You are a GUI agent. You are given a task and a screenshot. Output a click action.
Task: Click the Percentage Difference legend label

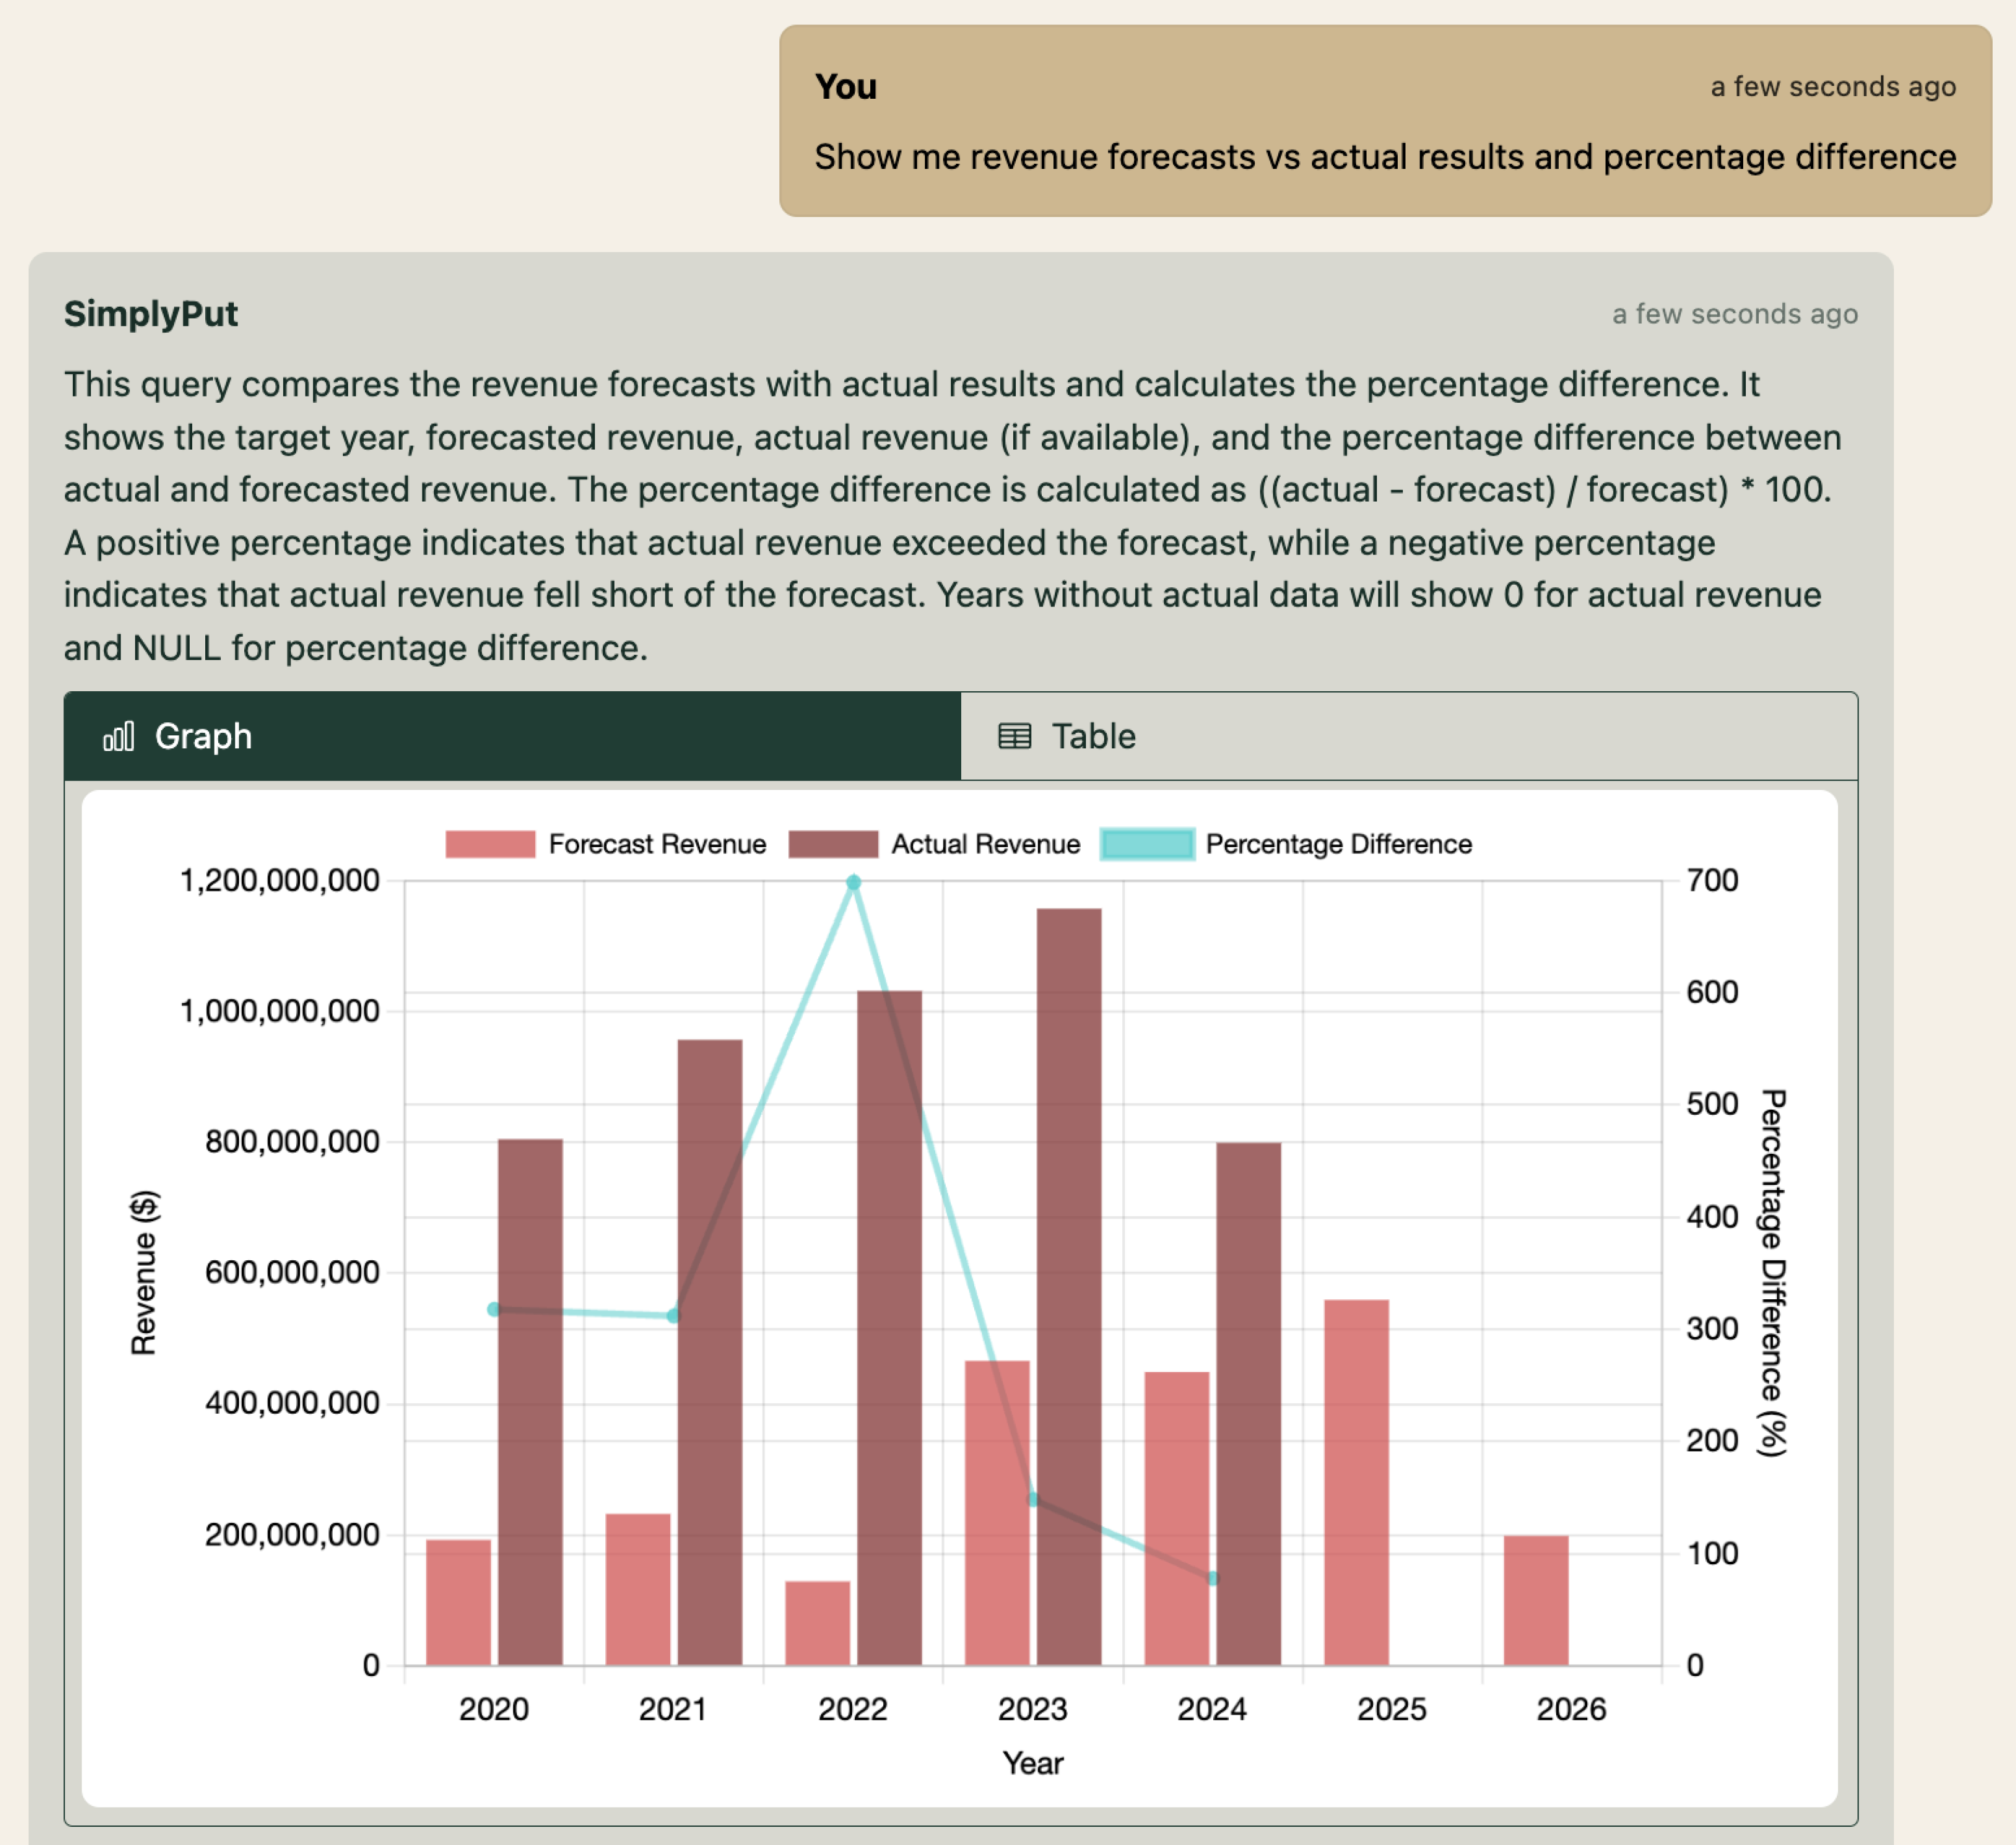pos(1338,844)
